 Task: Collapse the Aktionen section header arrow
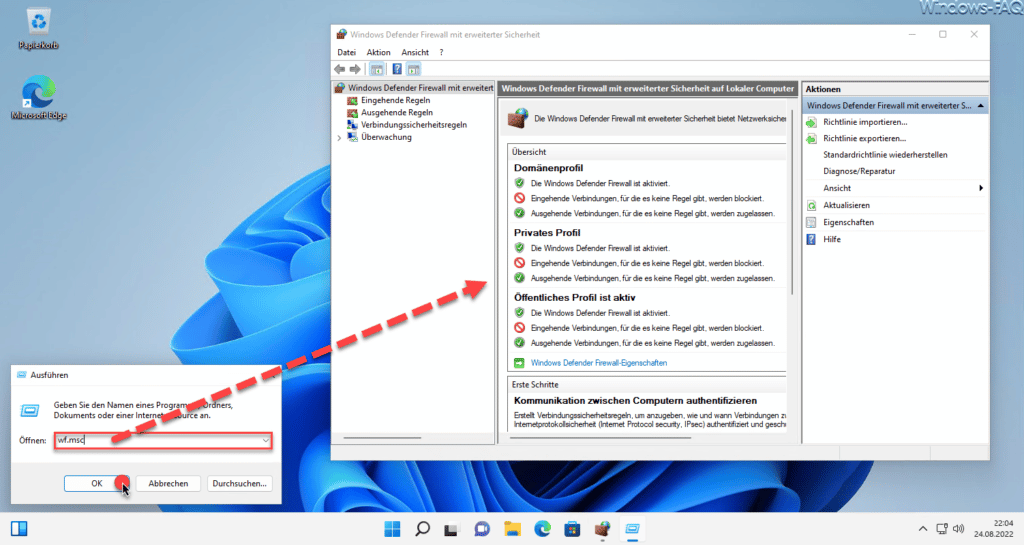point(980,106)
